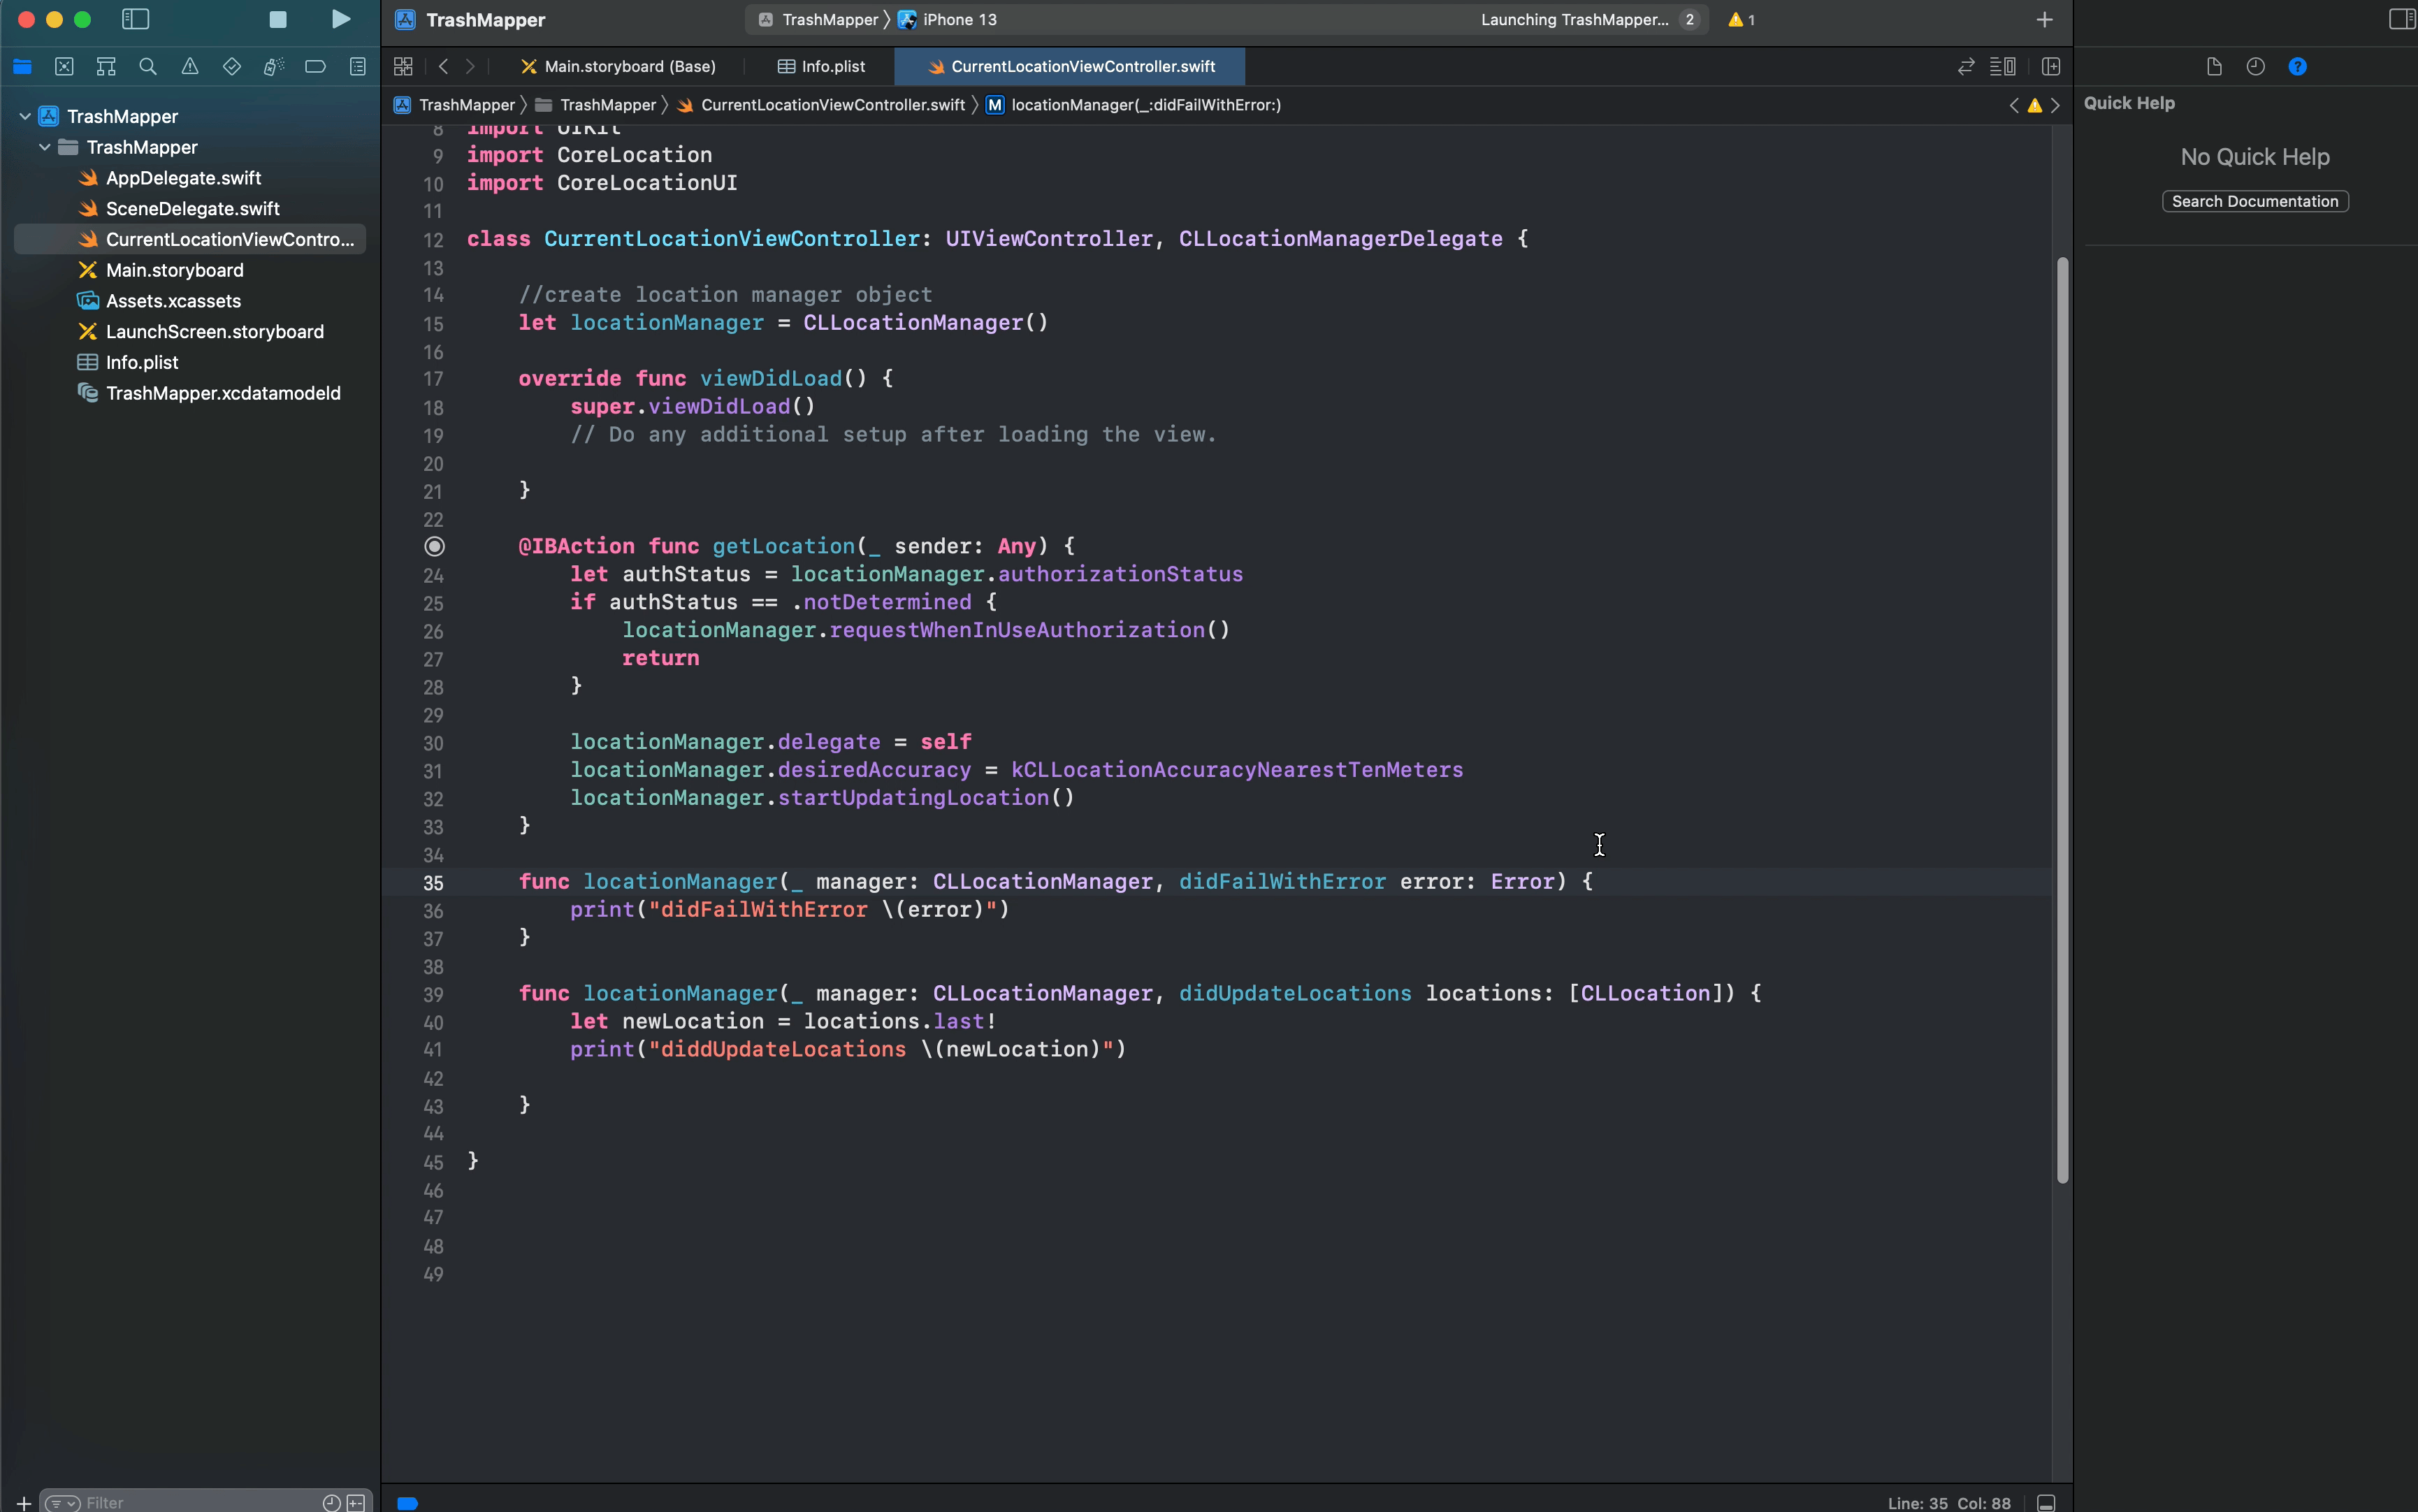Click Search Documentation button
2418x1512 pixels.
[x=2255, y=201]
